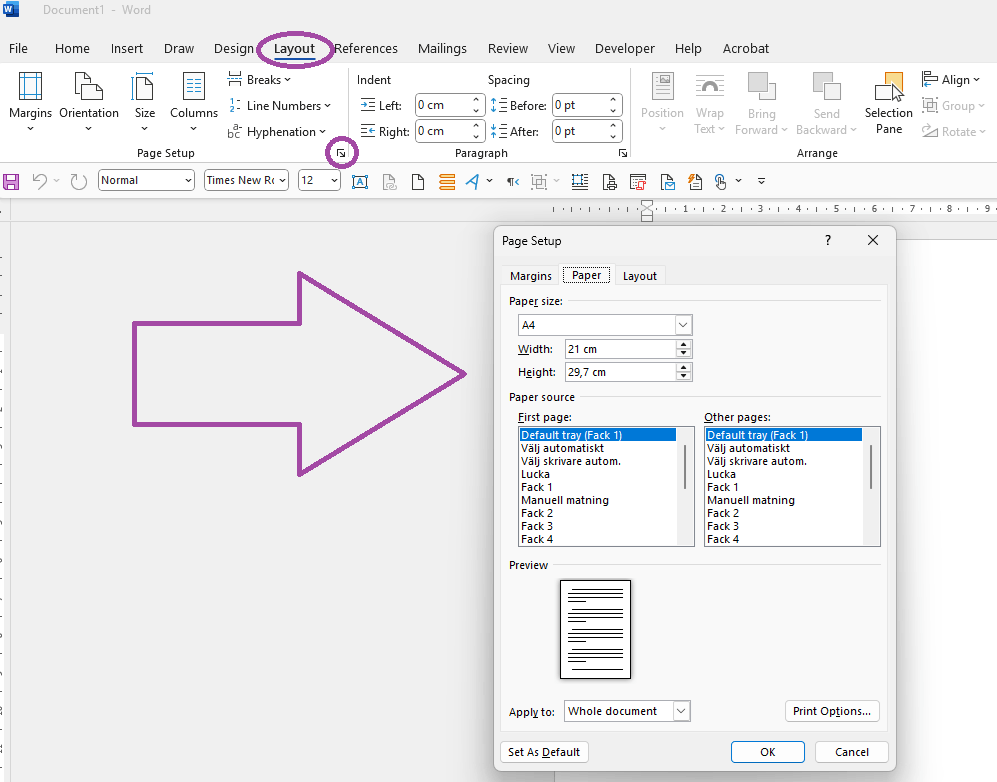Click the new blank document icon
Screen dimensions: 997x782
[418, 182]
